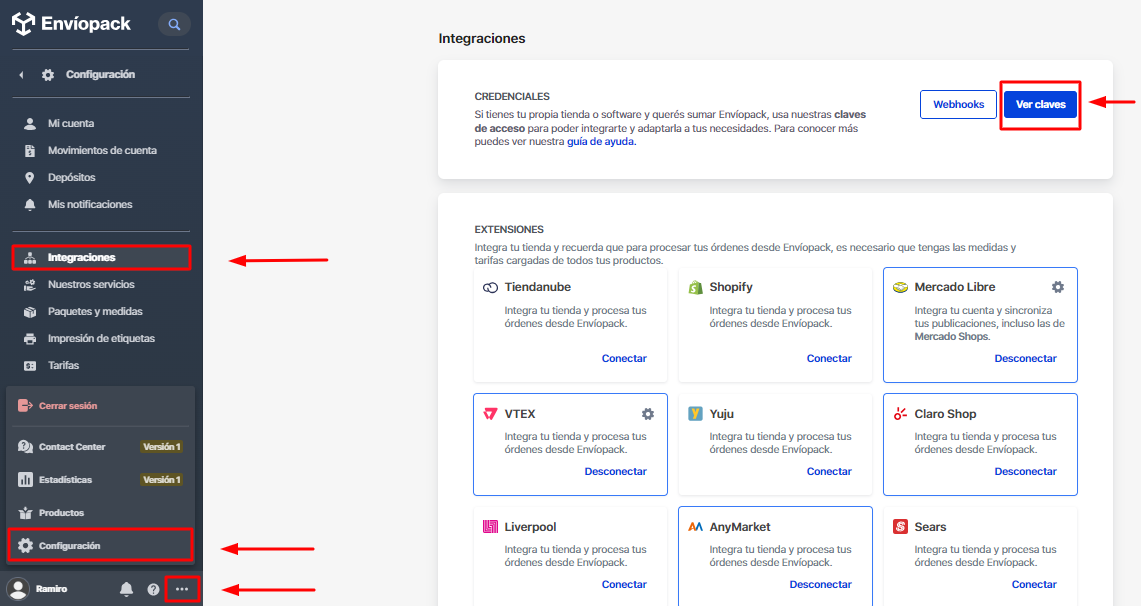Click Conectar on the Yuju card
1141x606 pixels.
pos(829,471)
